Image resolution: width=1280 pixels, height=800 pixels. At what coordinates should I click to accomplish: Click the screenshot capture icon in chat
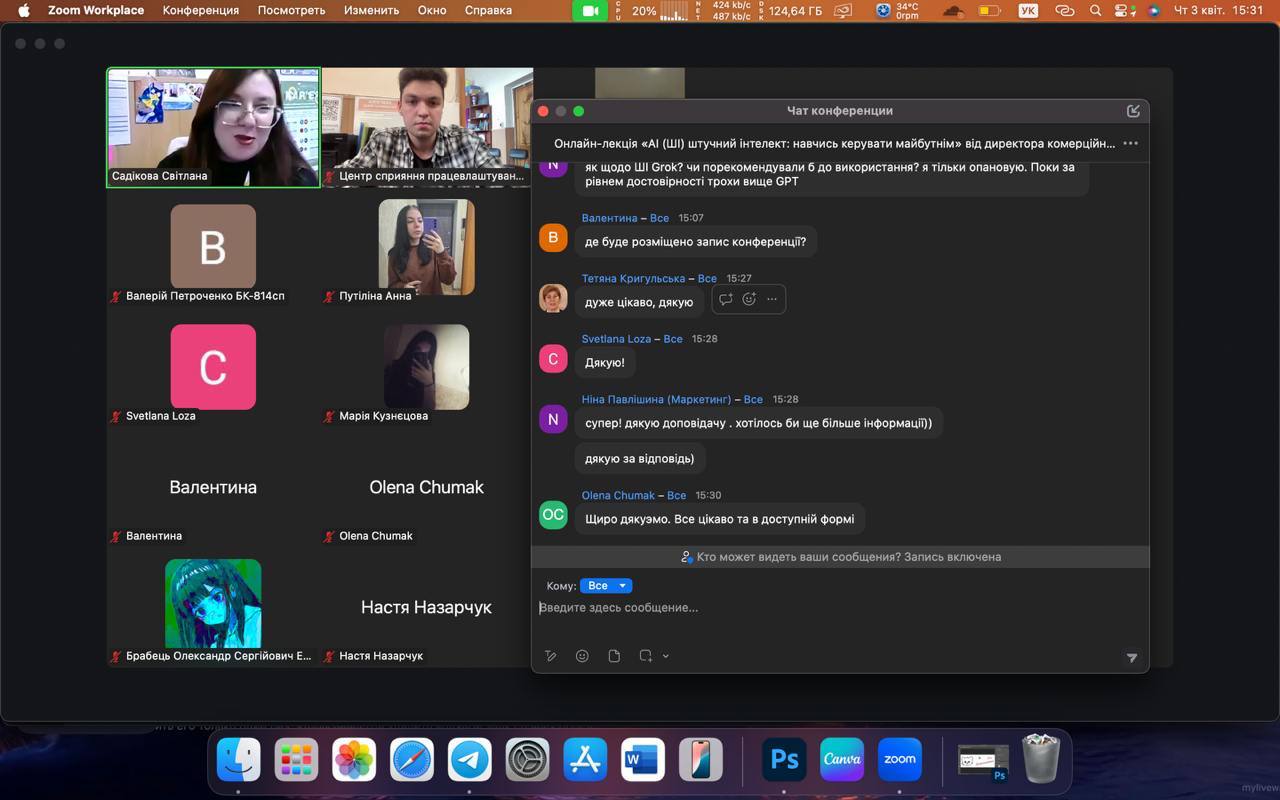(646, 656)
